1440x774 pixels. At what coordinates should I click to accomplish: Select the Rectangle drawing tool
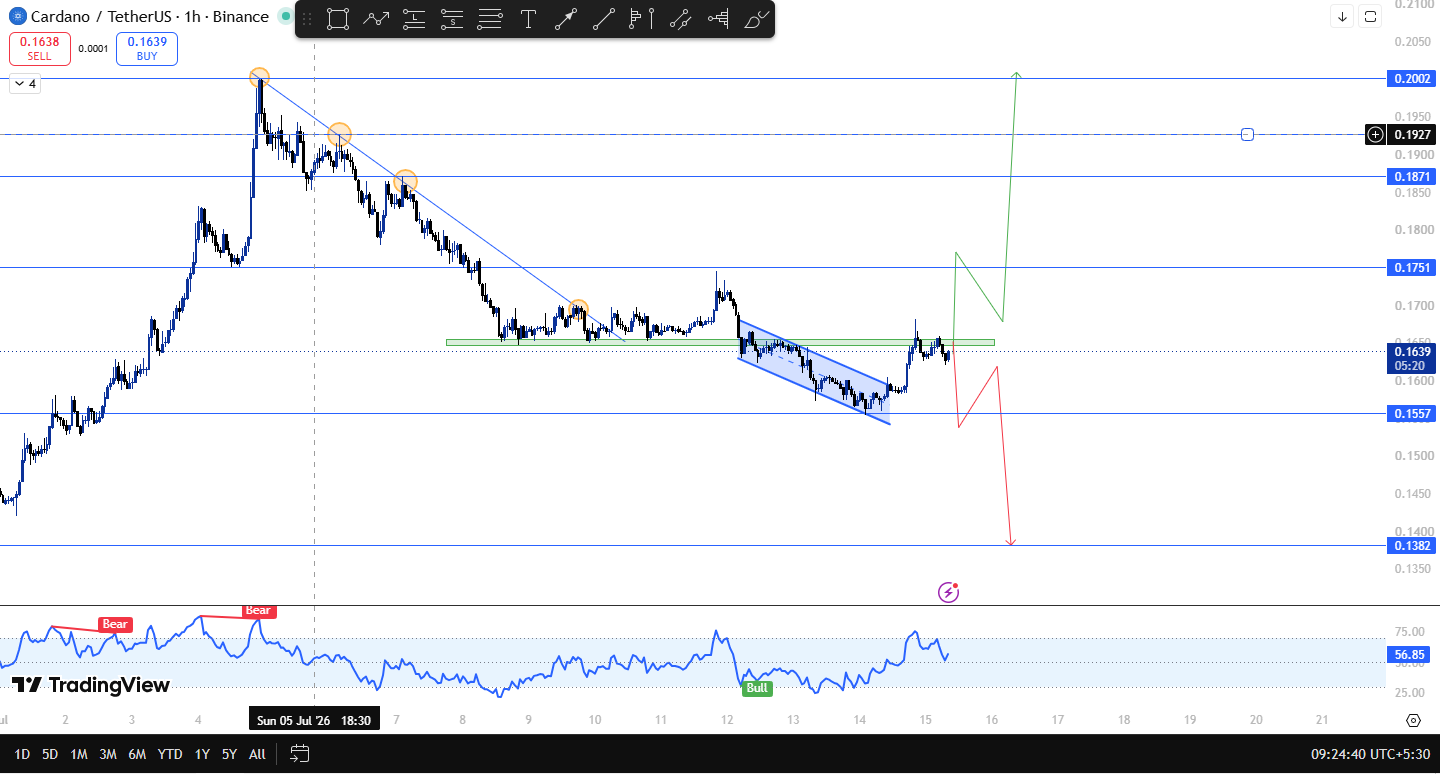338,18
